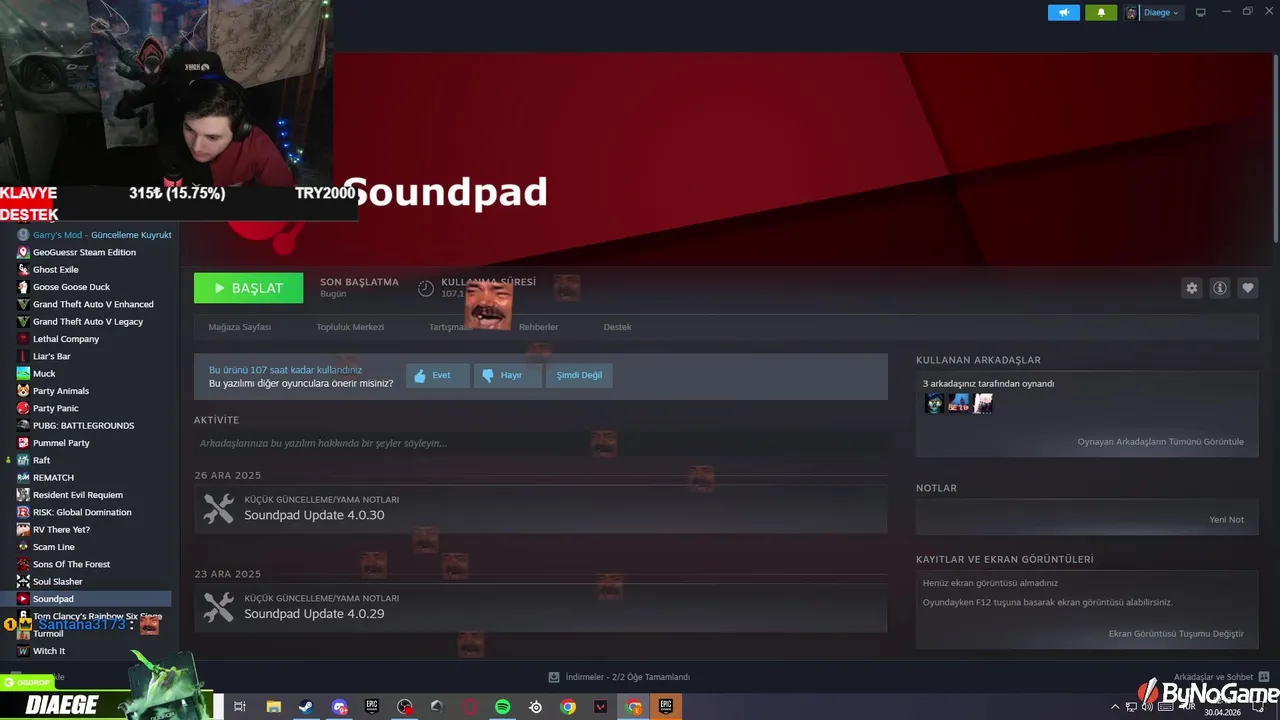Open Discord from the taskbar
The width and height of the screenshot is (1280, 720).
[339, 707]
